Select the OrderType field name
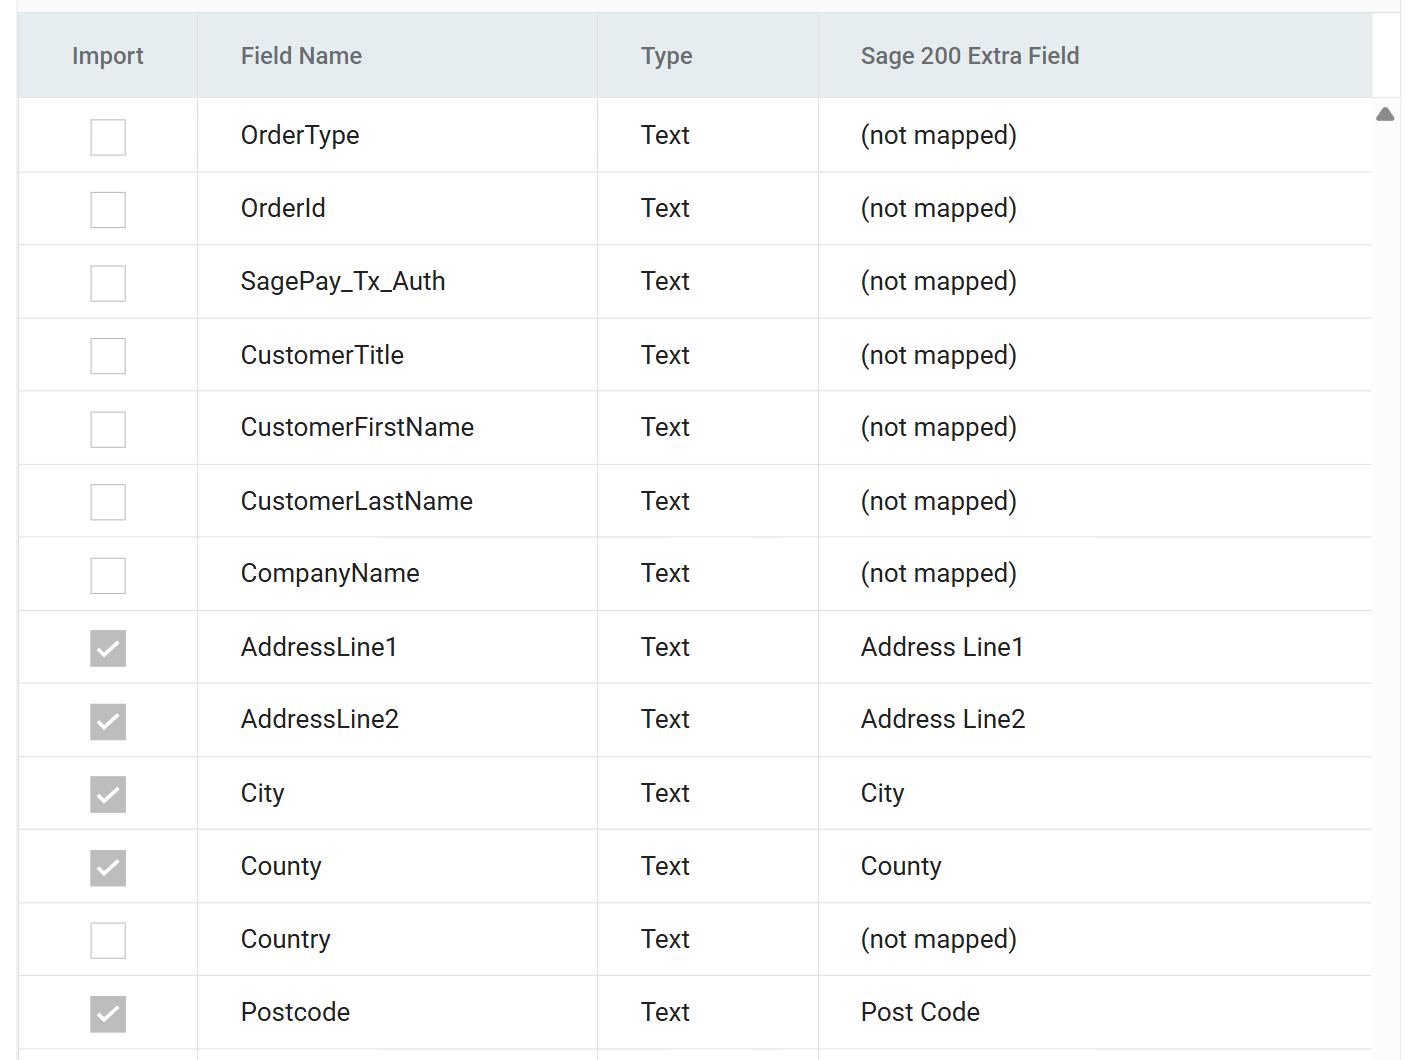1416x1060 pixels. [x=300, y=135]
